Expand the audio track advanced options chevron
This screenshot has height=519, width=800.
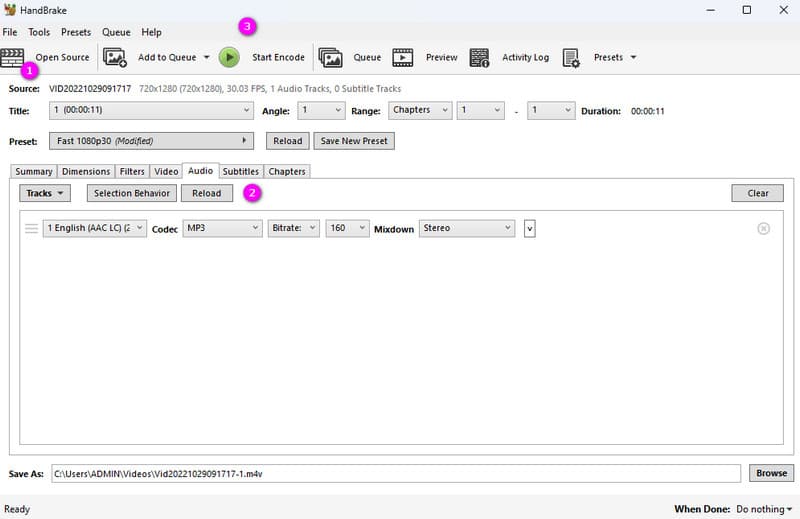coord(530,229)
